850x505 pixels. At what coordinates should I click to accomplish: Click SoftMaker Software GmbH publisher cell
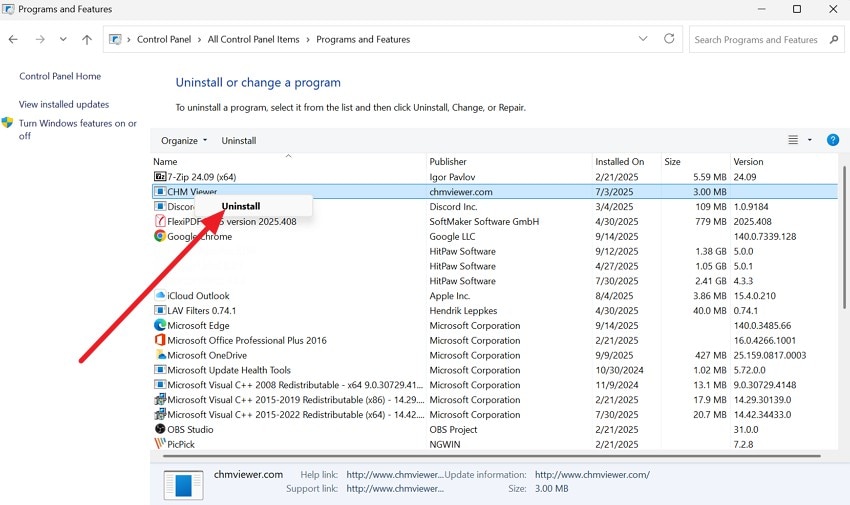tap(484, 221)
